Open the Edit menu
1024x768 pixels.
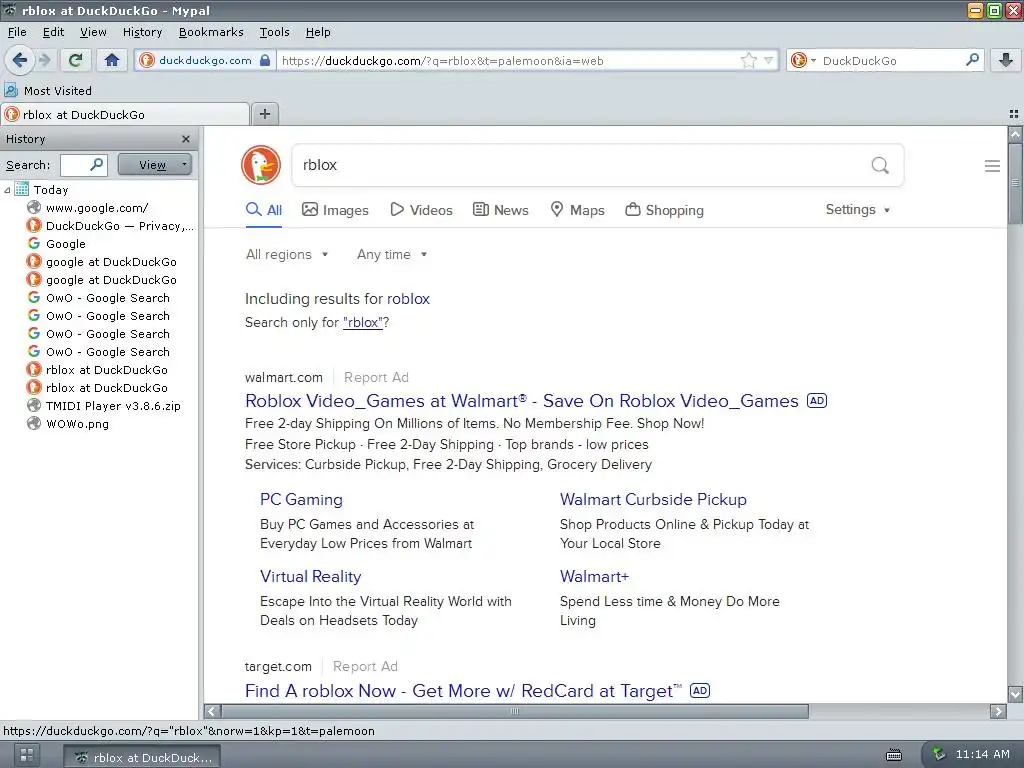tap(53, 32)
